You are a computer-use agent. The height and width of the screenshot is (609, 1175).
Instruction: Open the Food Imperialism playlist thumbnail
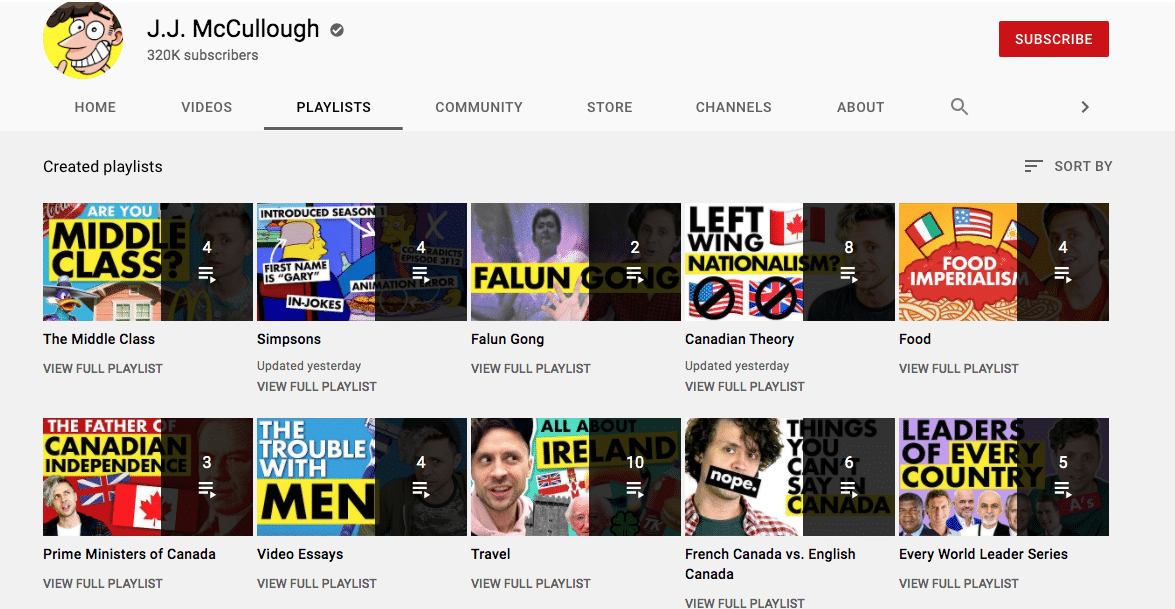(1003, 261)
